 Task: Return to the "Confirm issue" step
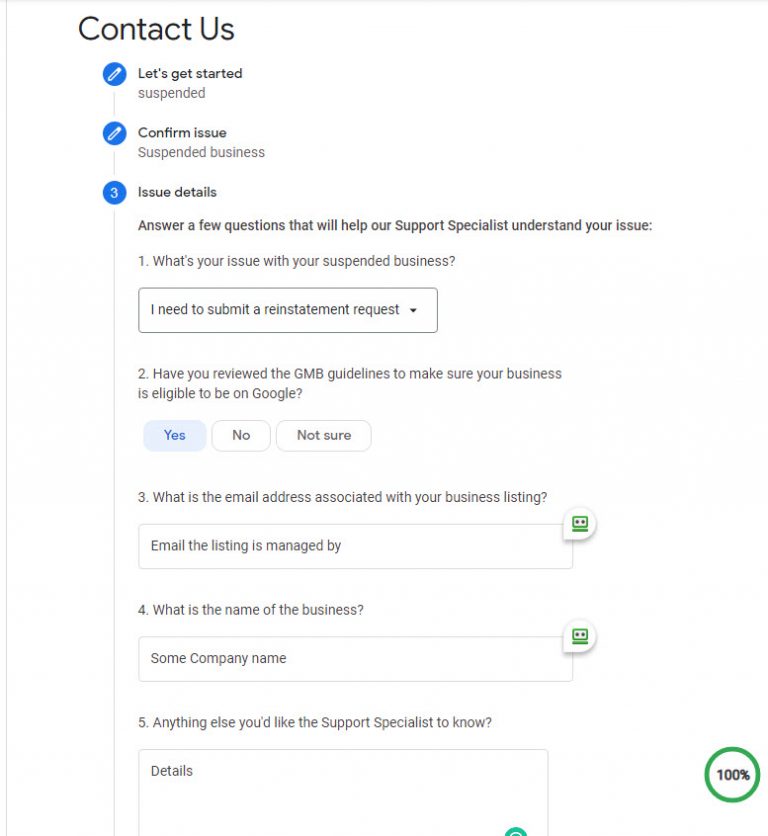pos(182,133)
